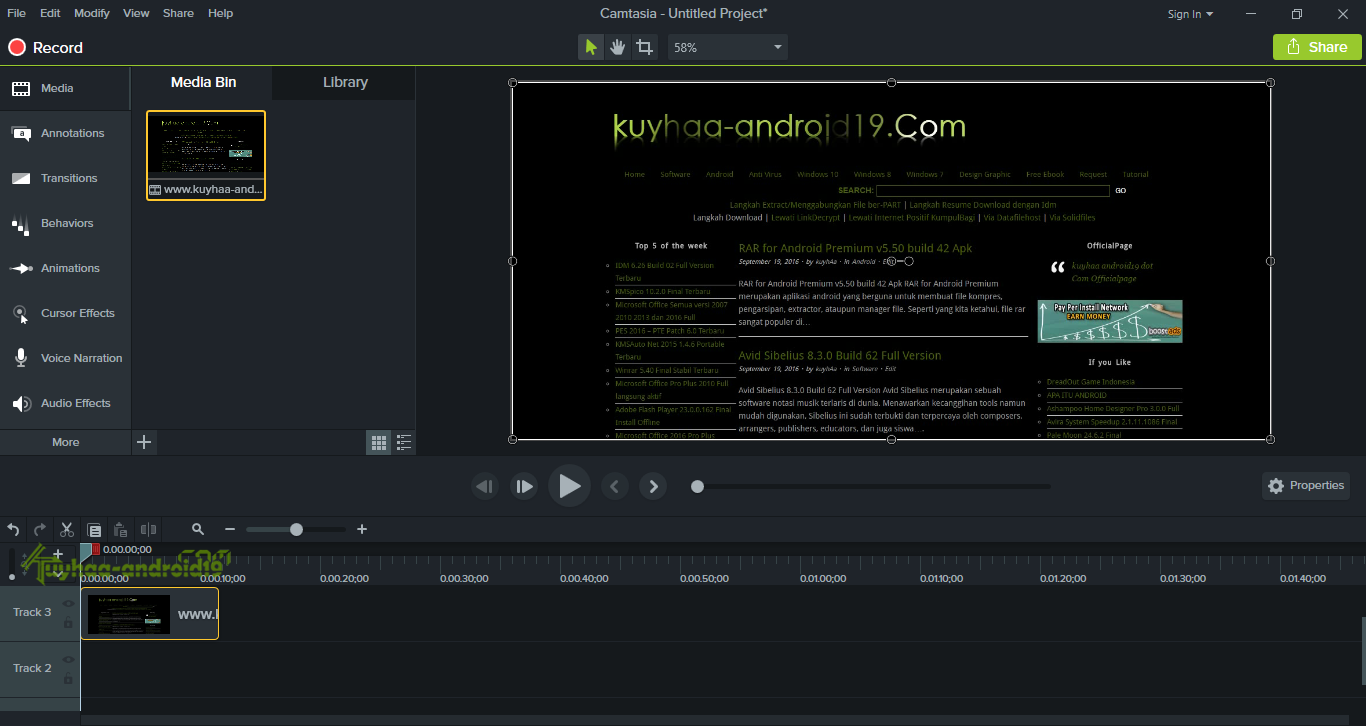Open the Audio Effects panel
The height and width of the screenshot is (726, 1366).
point(65,403)
